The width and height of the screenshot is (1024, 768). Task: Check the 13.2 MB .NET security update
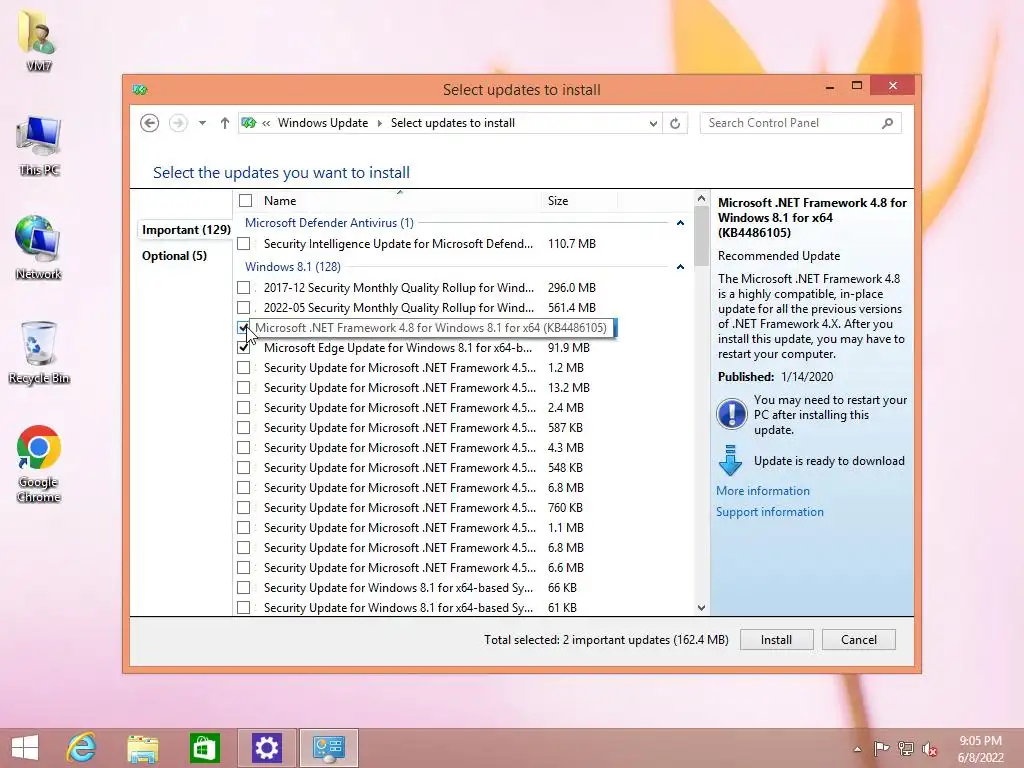244,387
